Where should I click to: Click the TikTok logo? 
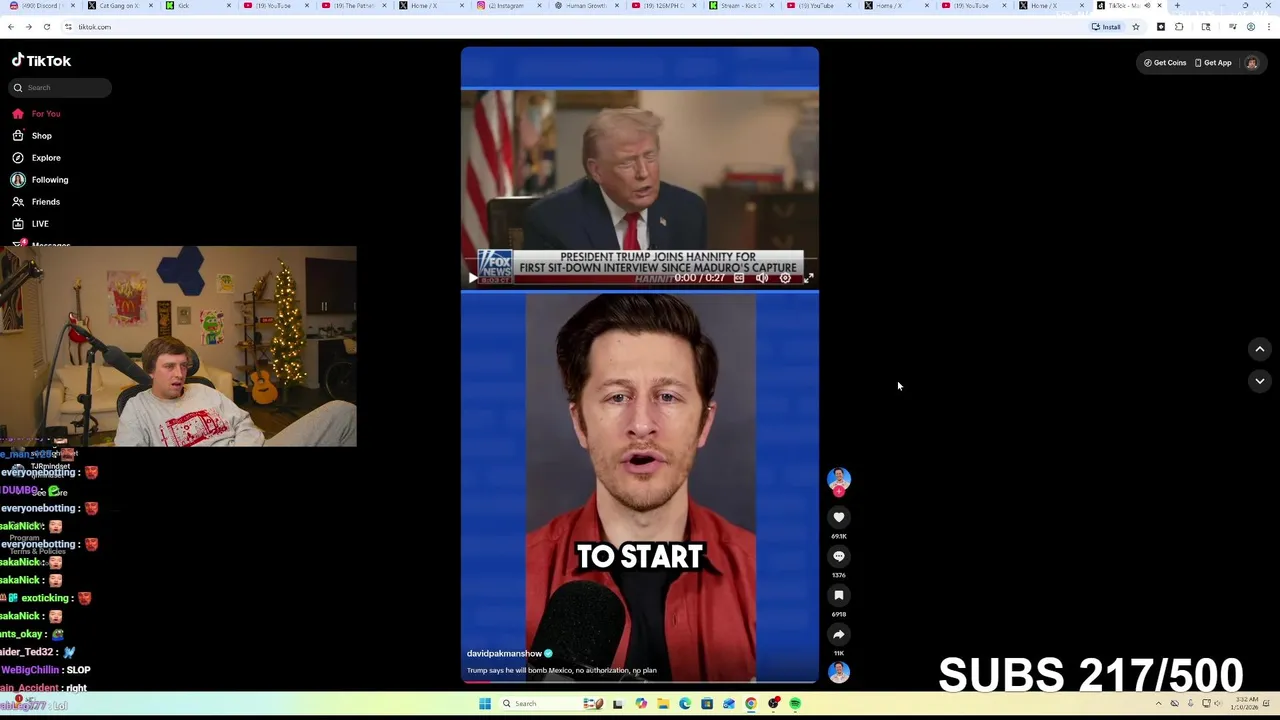coord(41,61)
